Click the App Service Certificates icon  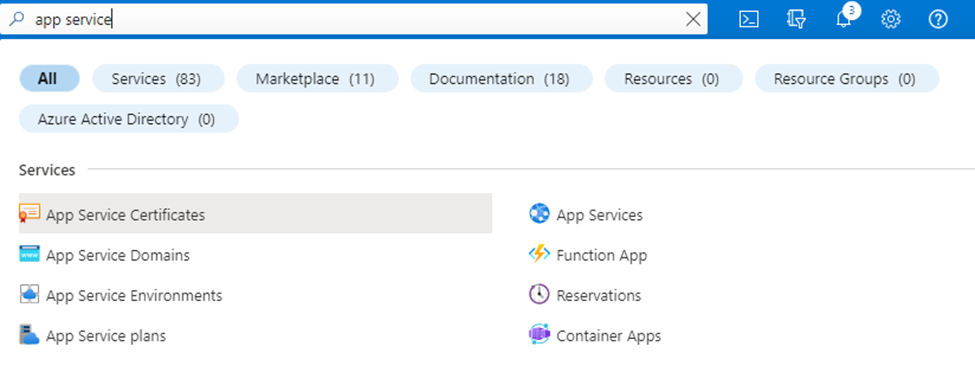[29, 213]
